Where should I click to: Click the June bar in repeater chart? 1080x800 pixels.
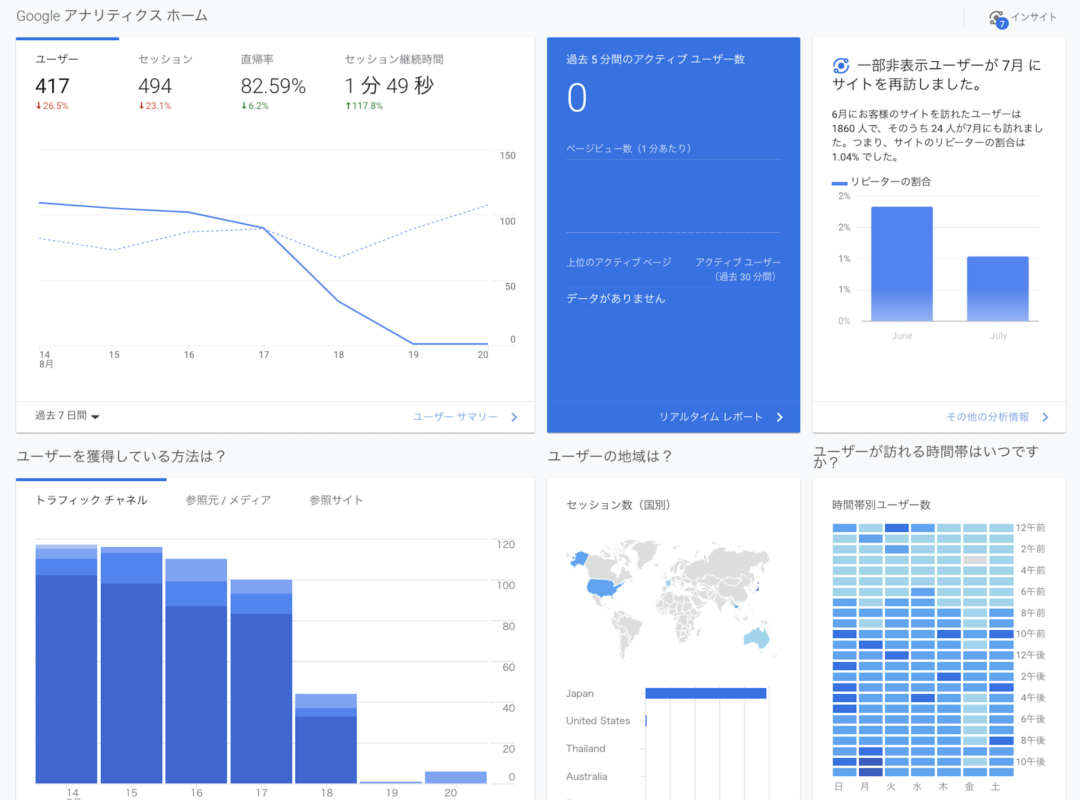(x=901, y=265)
